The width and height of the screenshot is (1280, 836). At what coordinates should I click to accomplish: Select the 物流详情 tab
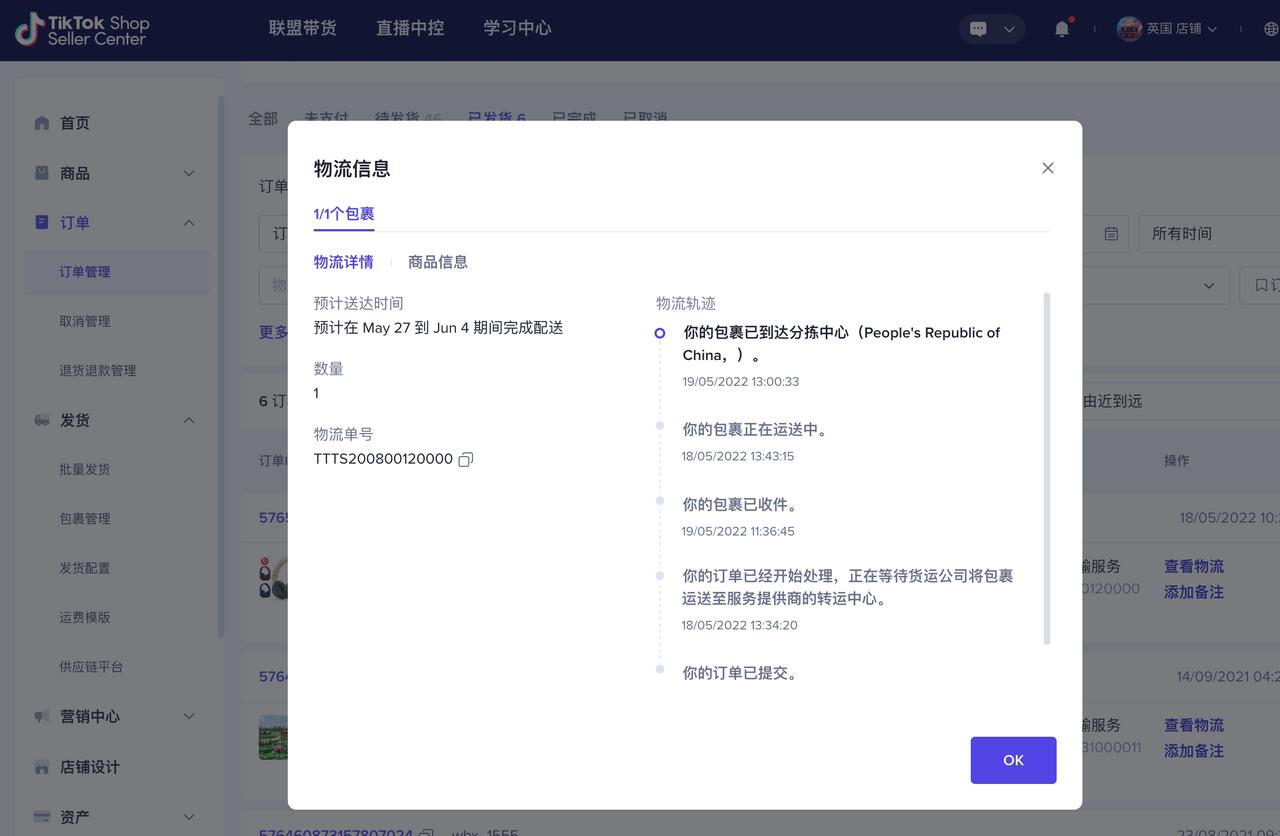[343, 262]
